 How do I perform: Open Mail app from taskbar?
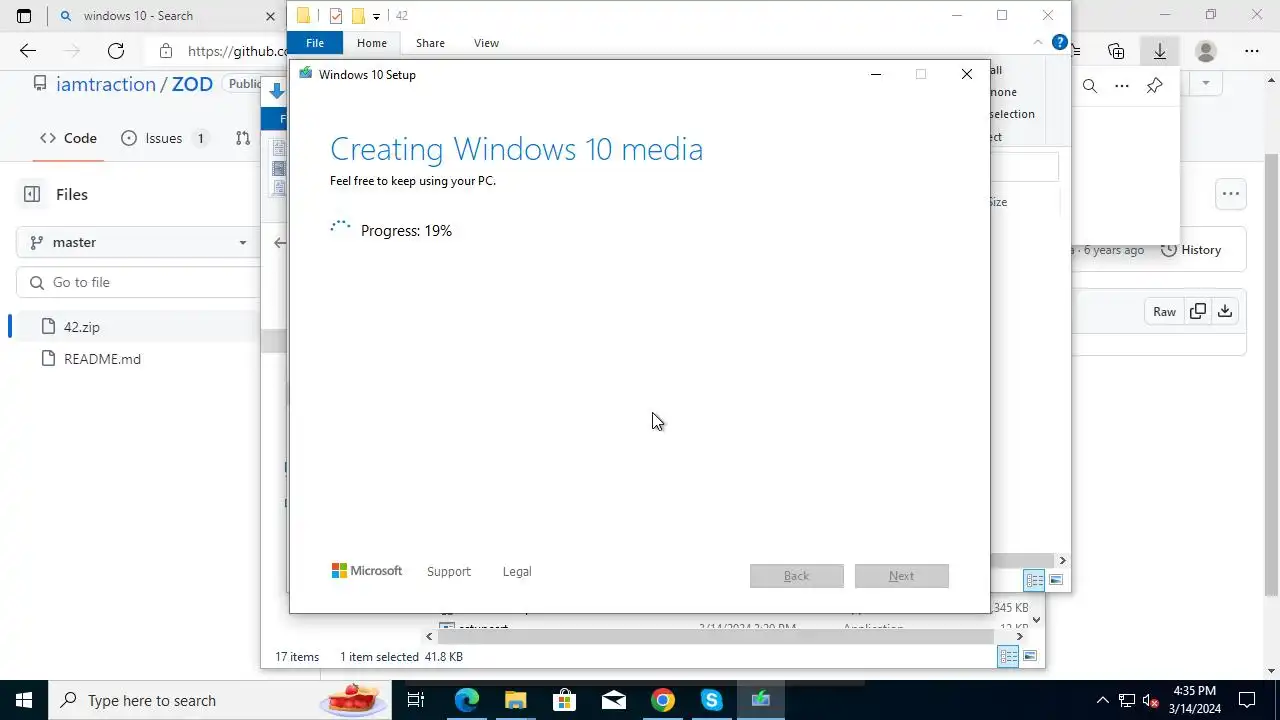point(613,700)
